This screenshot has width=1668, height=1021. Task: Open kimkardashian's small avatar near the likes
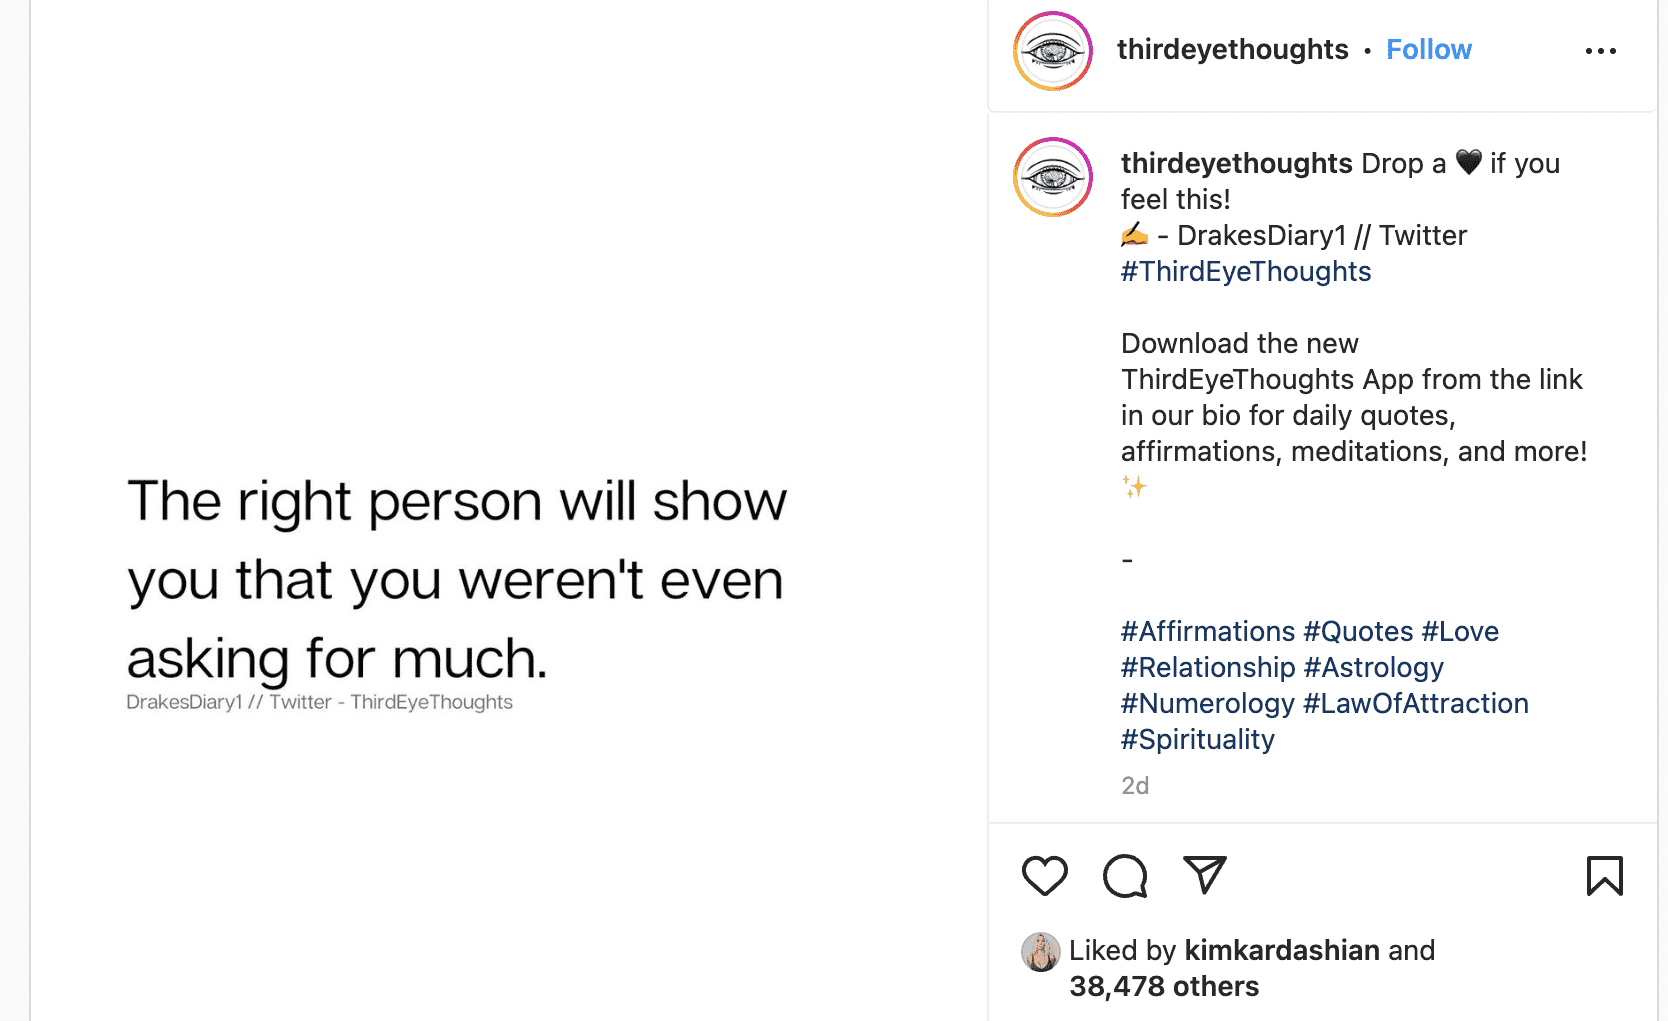point(1042,951)
